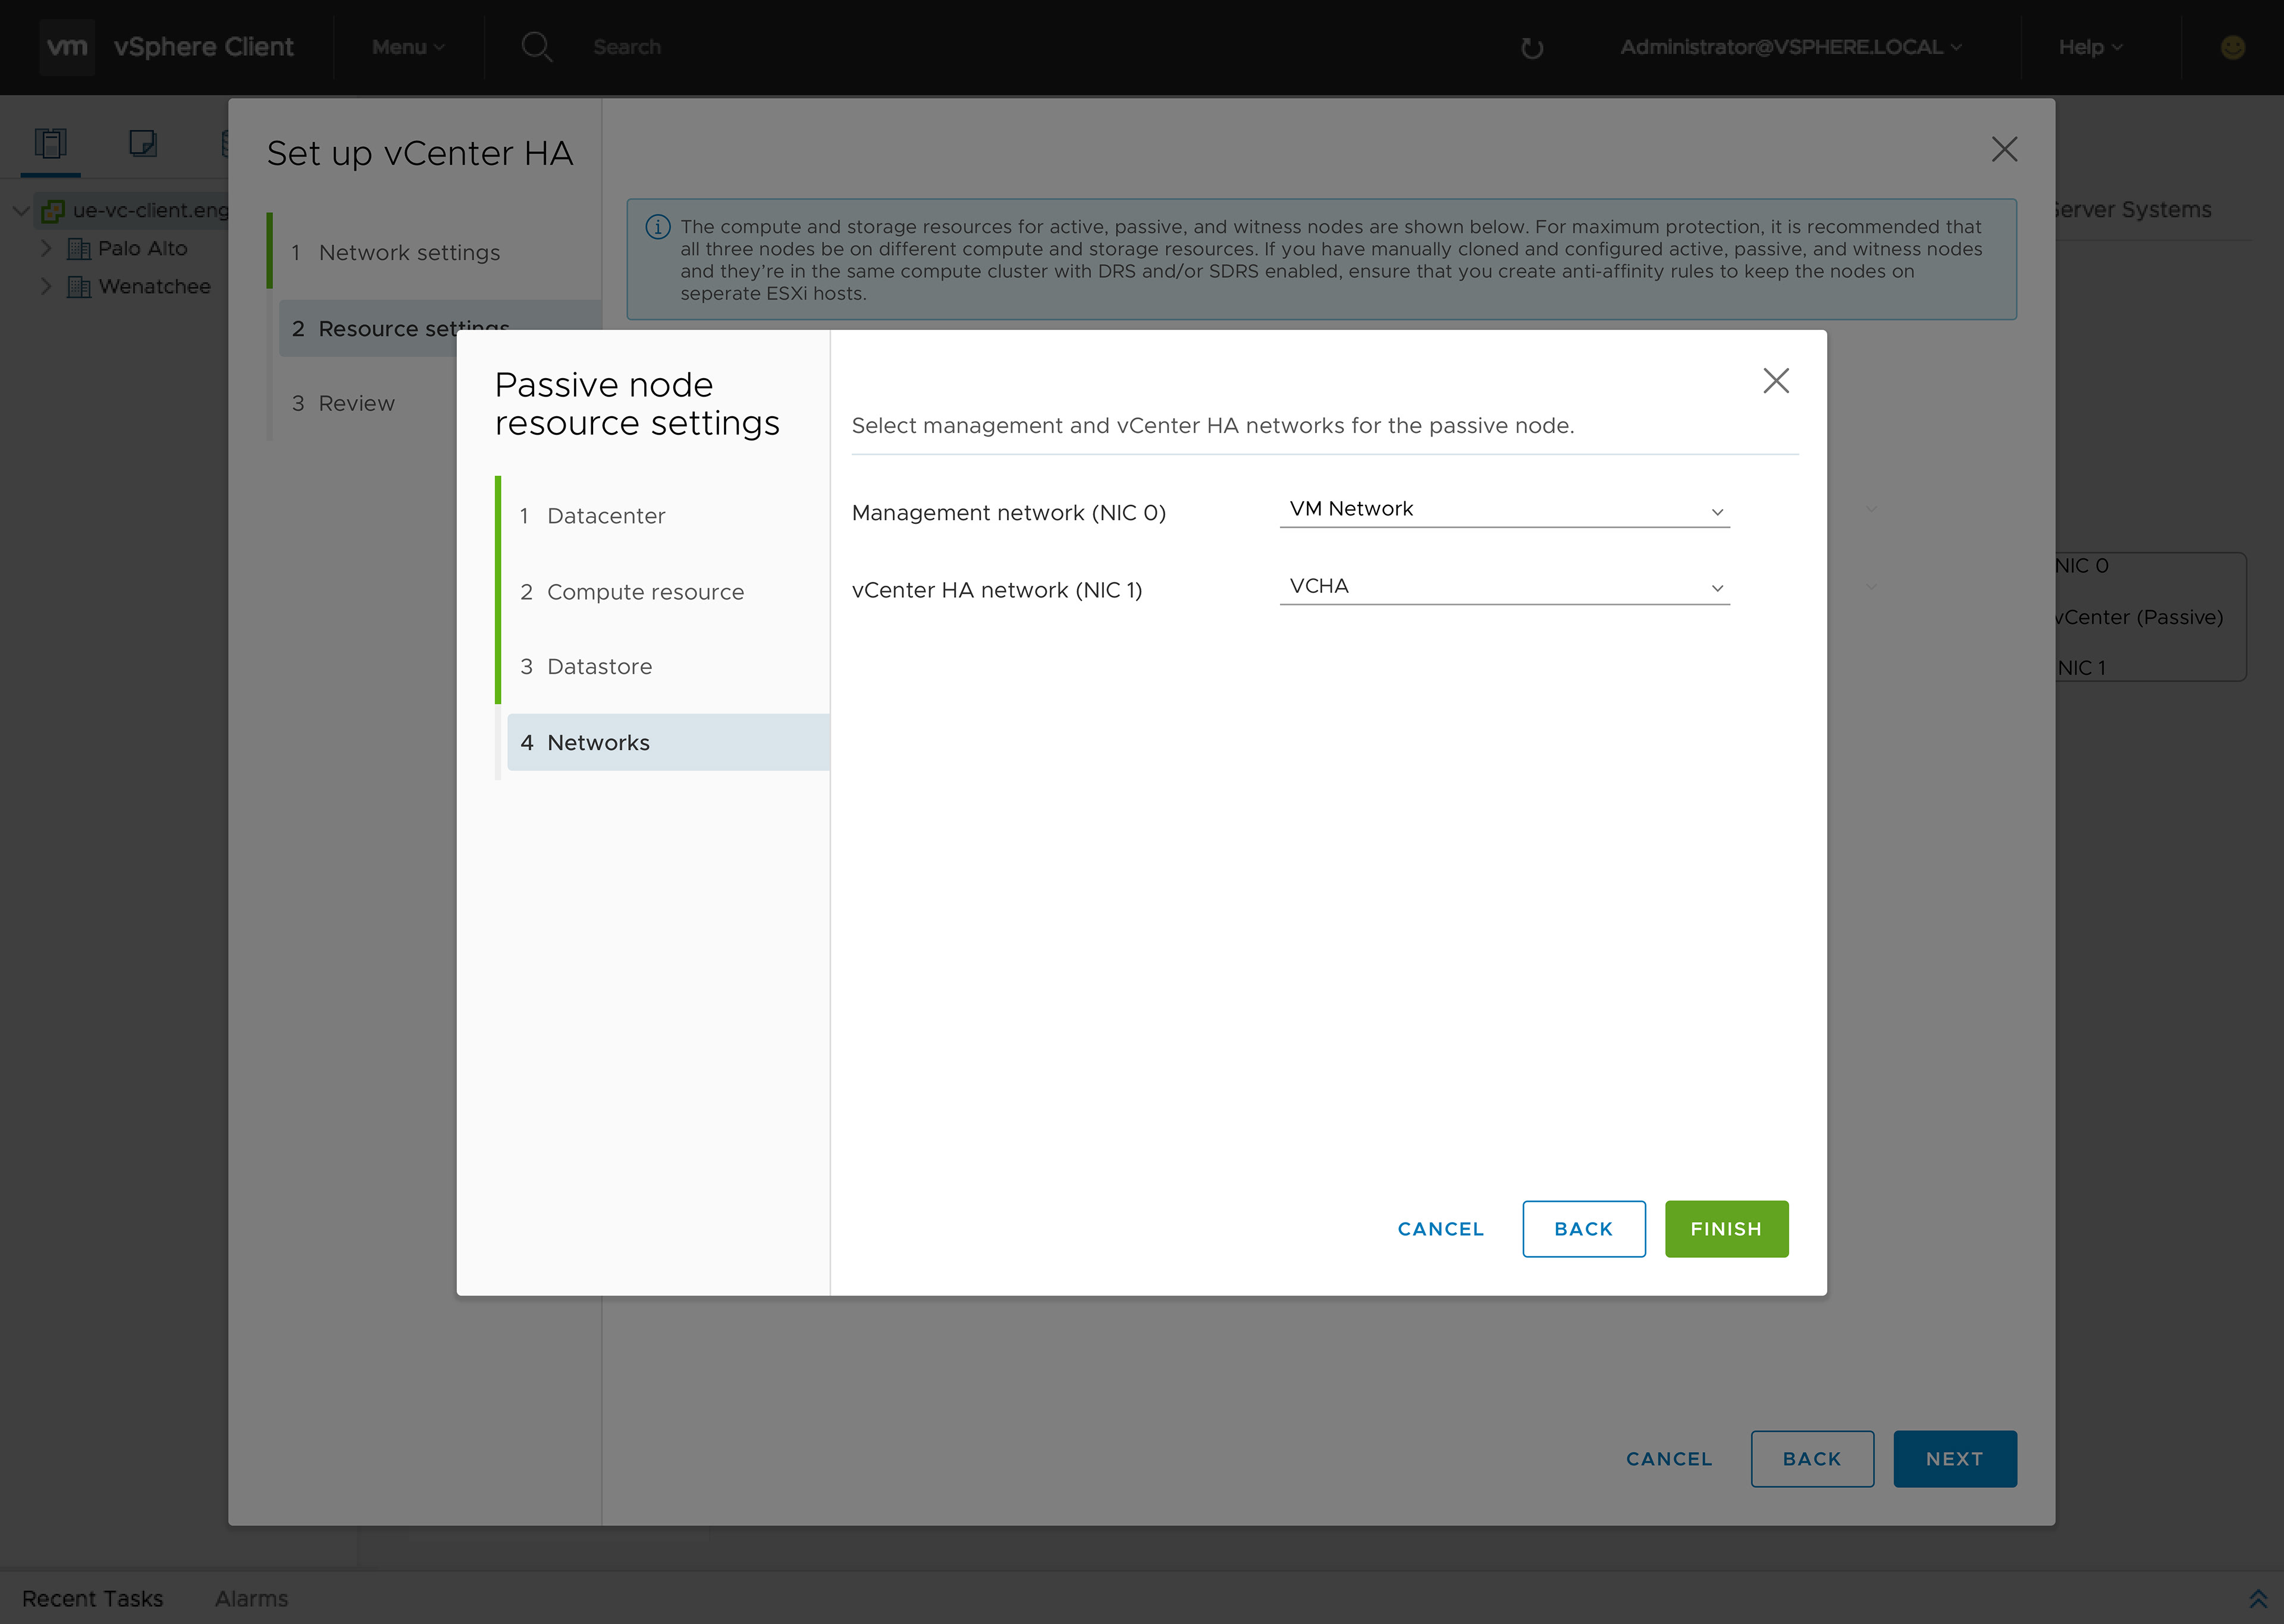Screen dimensions: 2284x1624
Task: Click the Wenatchee tree item
Action: (x=154, y=287)
